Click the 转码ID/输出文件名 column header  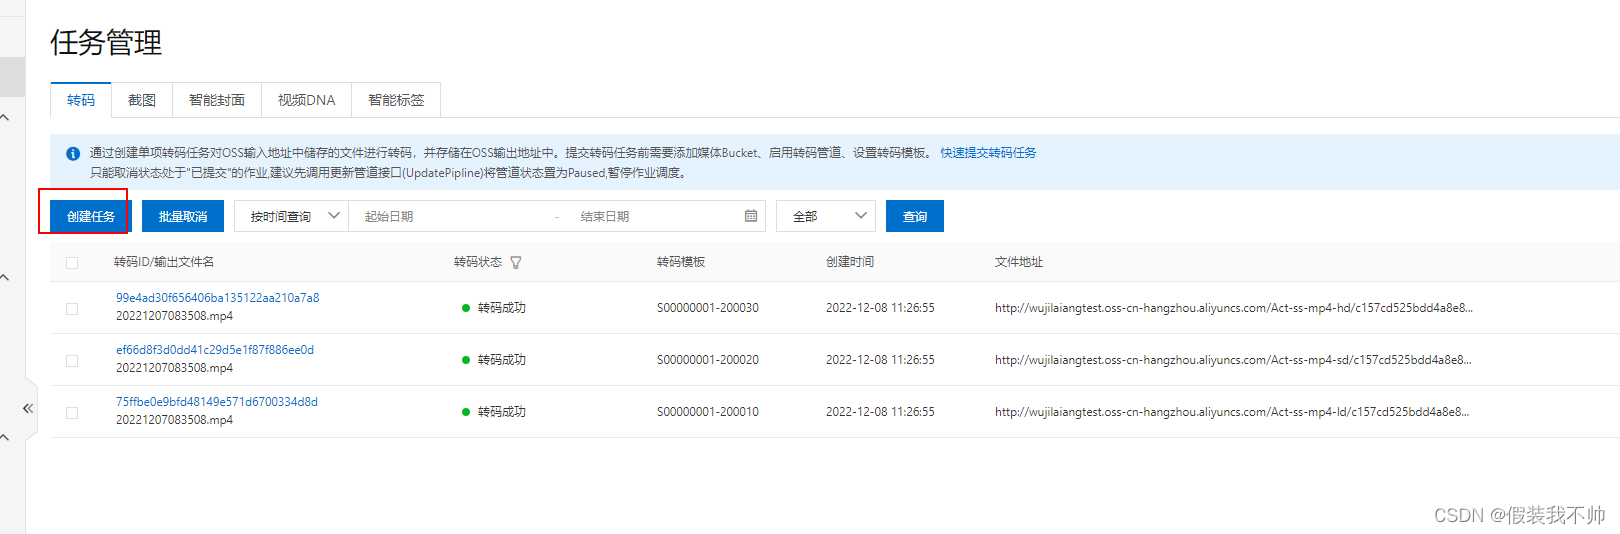pos(164,262)
